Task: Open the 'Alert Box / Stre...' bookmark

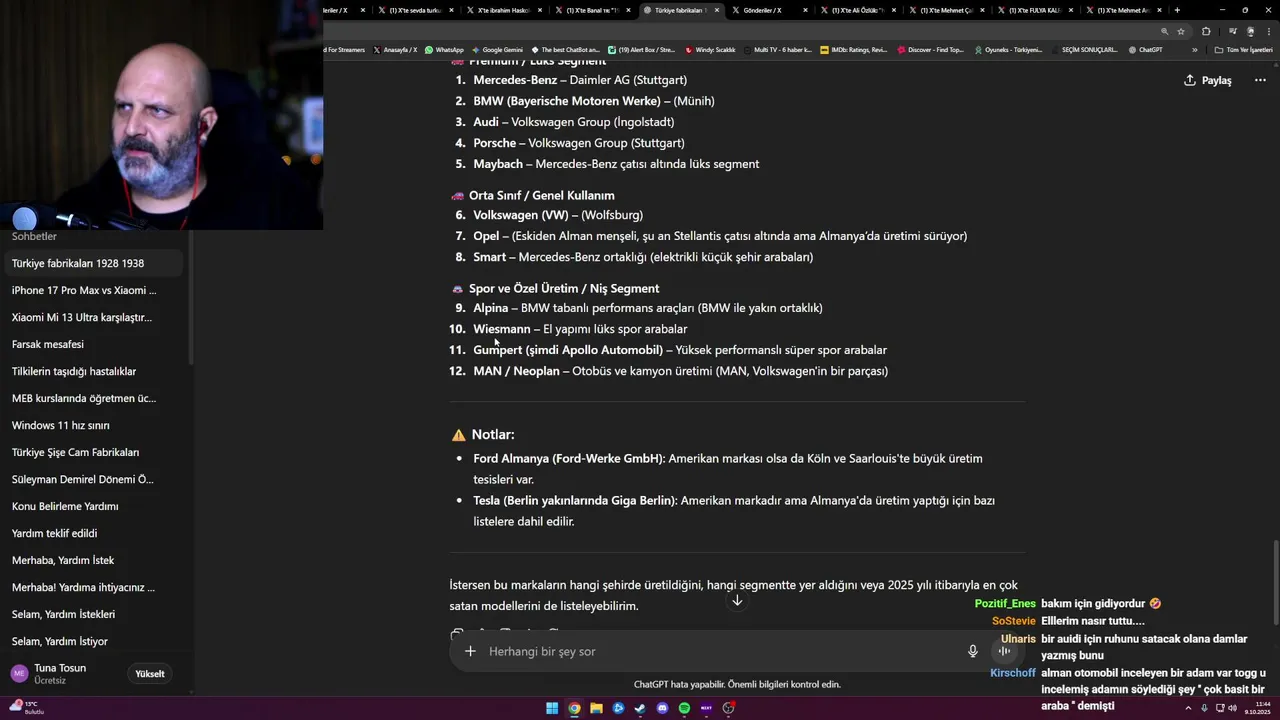Action: tap(641, 49)
